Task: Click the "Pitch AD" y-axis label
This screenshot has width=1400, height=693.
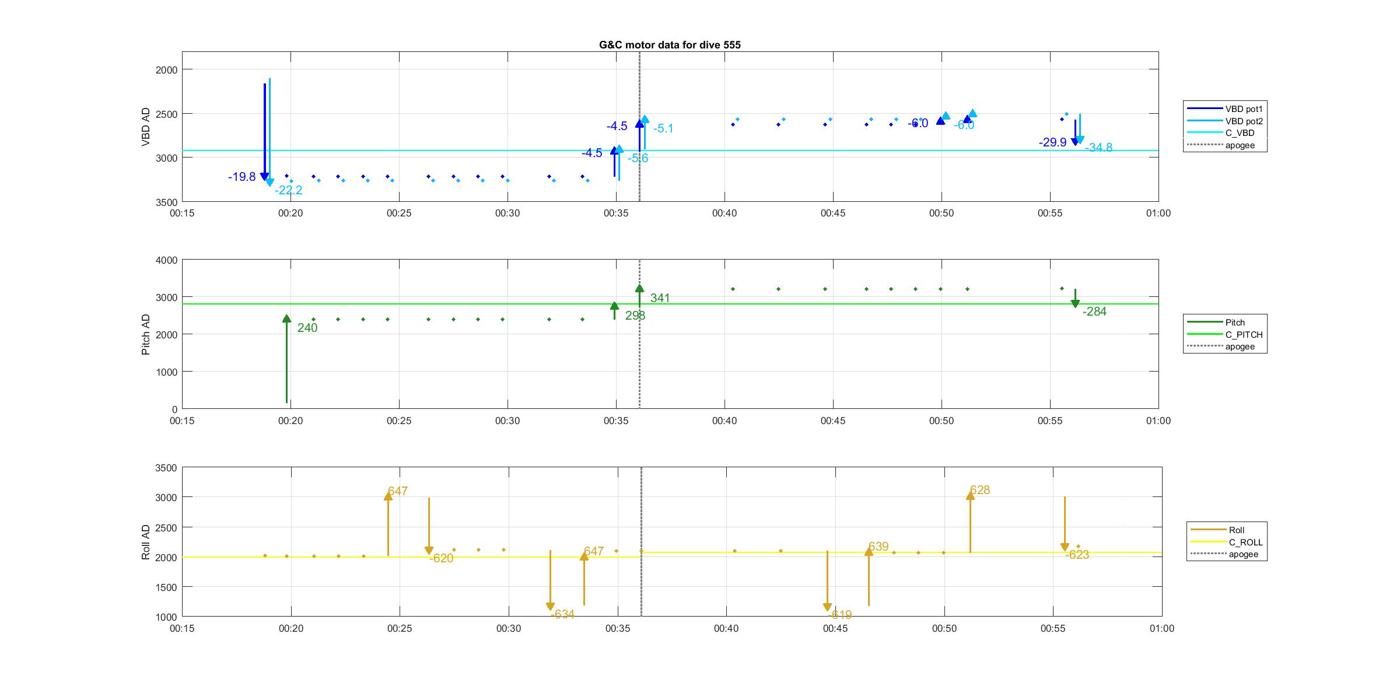Action: coord(145,334)
